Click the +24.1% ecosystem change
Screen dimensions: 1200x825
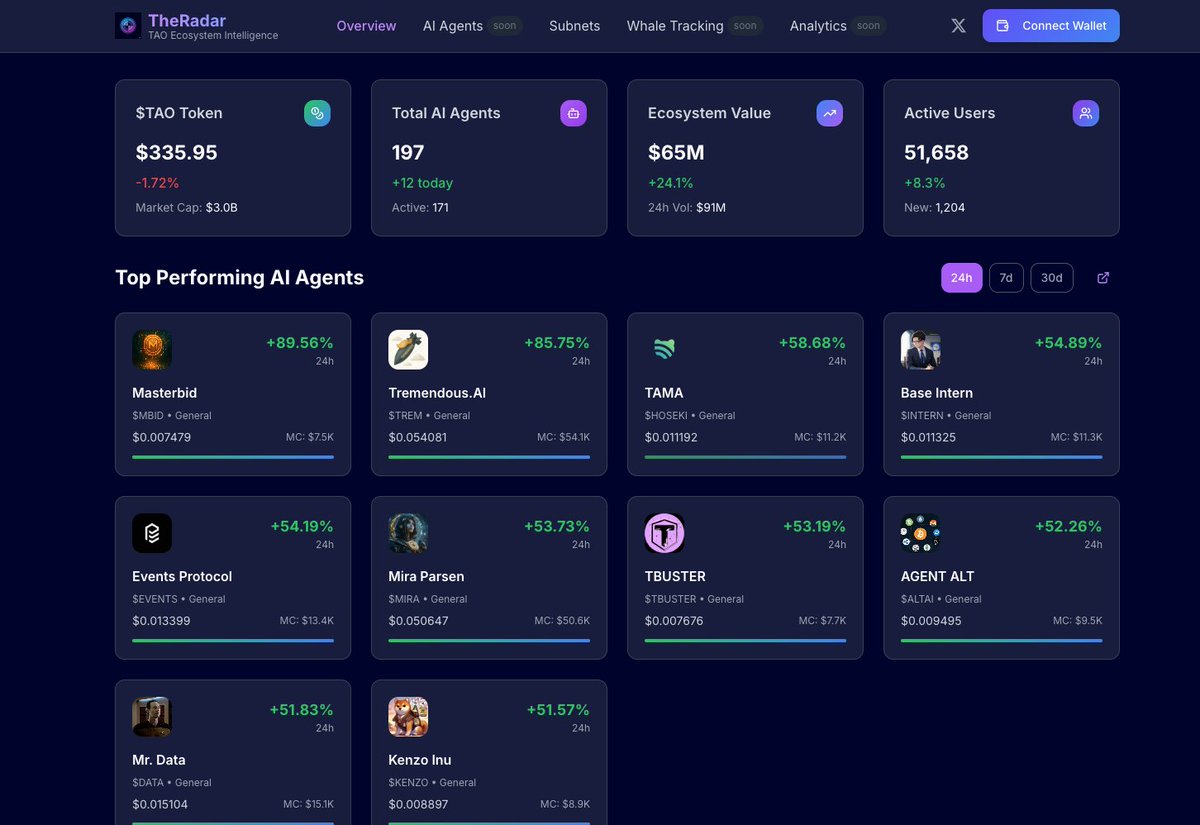point(670,183)
